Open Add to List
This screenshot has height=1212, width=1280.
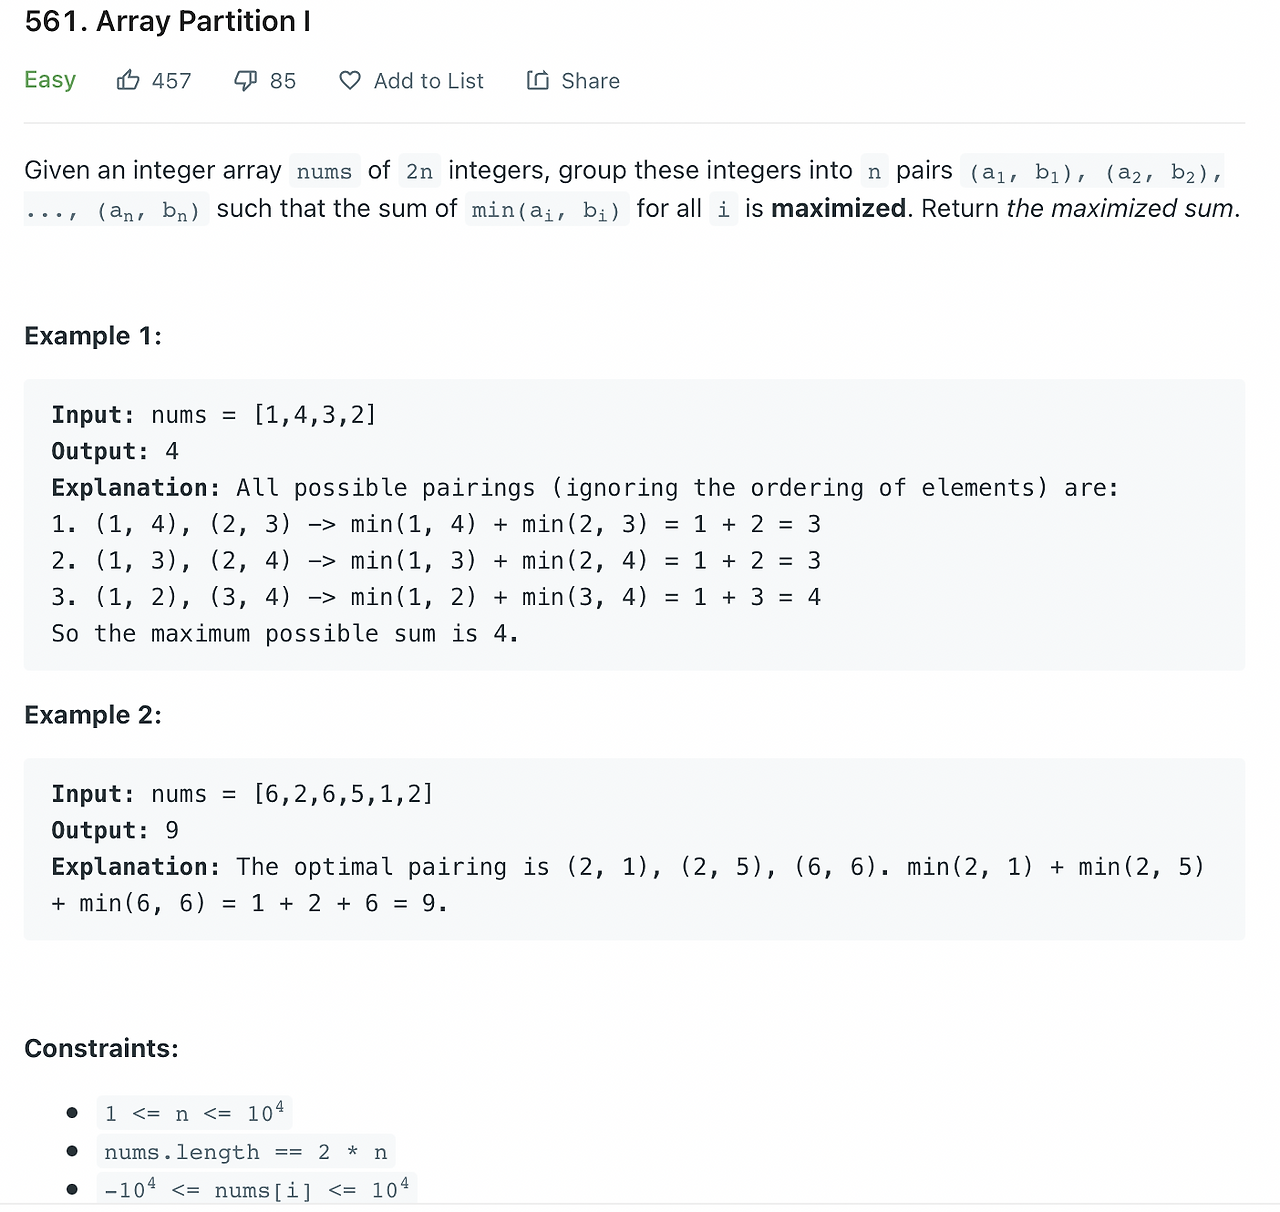pyautogui.click(x=428, y=80)
